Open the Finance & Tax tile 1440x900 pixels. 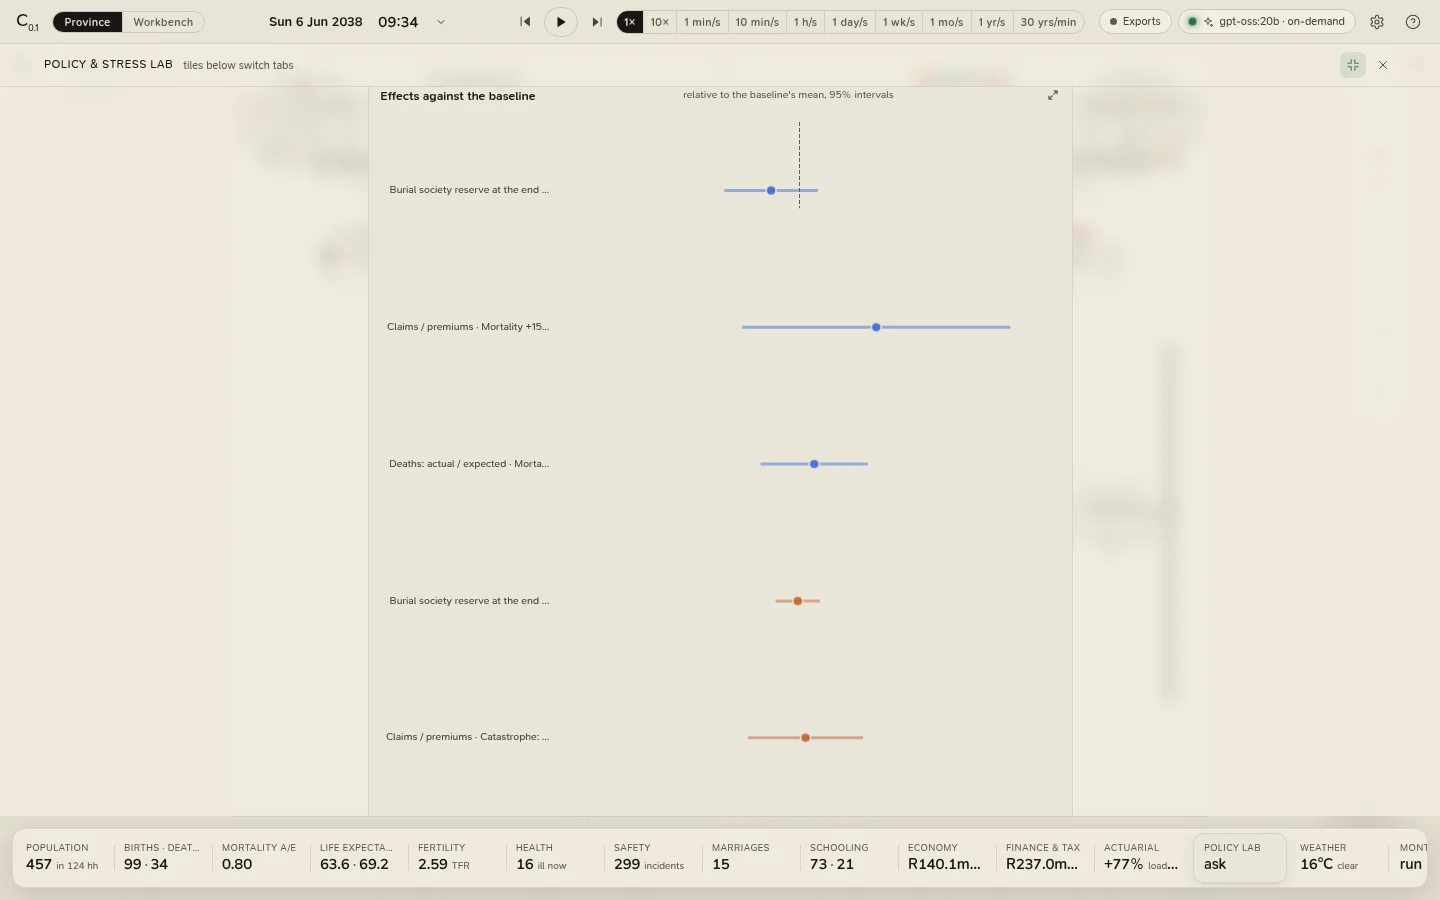[x=1043, y=857]
